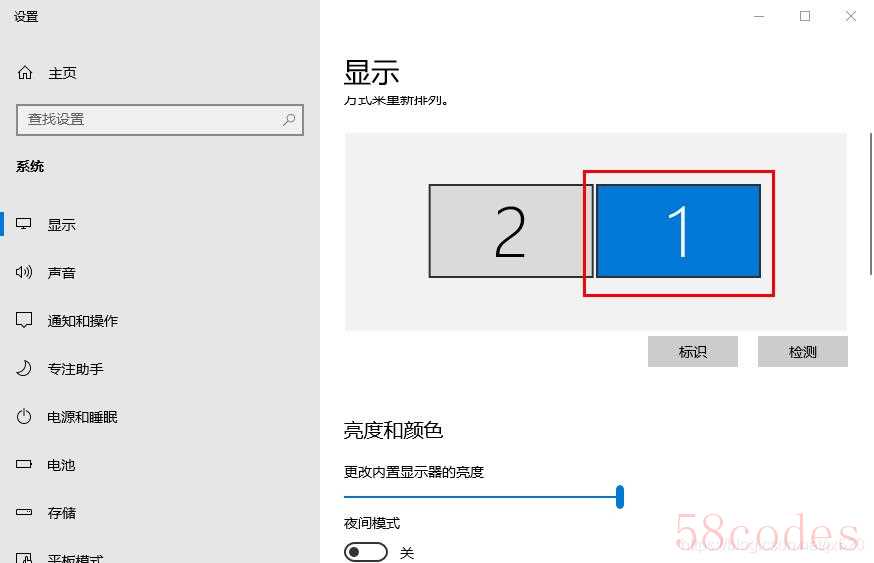Click the Detect (检测) button
The image size is (874, 563).
coord(803,352)
